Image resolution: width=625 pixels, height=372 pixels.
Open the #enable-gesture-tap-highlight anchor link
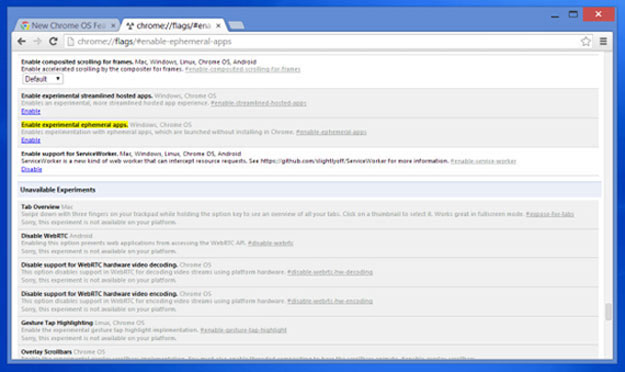pyautogui.click(x=244, y=330)
